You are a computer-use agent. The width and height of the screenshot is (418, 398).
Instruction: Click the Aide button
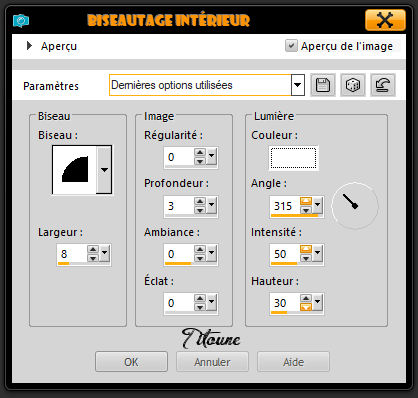tap(293, 362)
